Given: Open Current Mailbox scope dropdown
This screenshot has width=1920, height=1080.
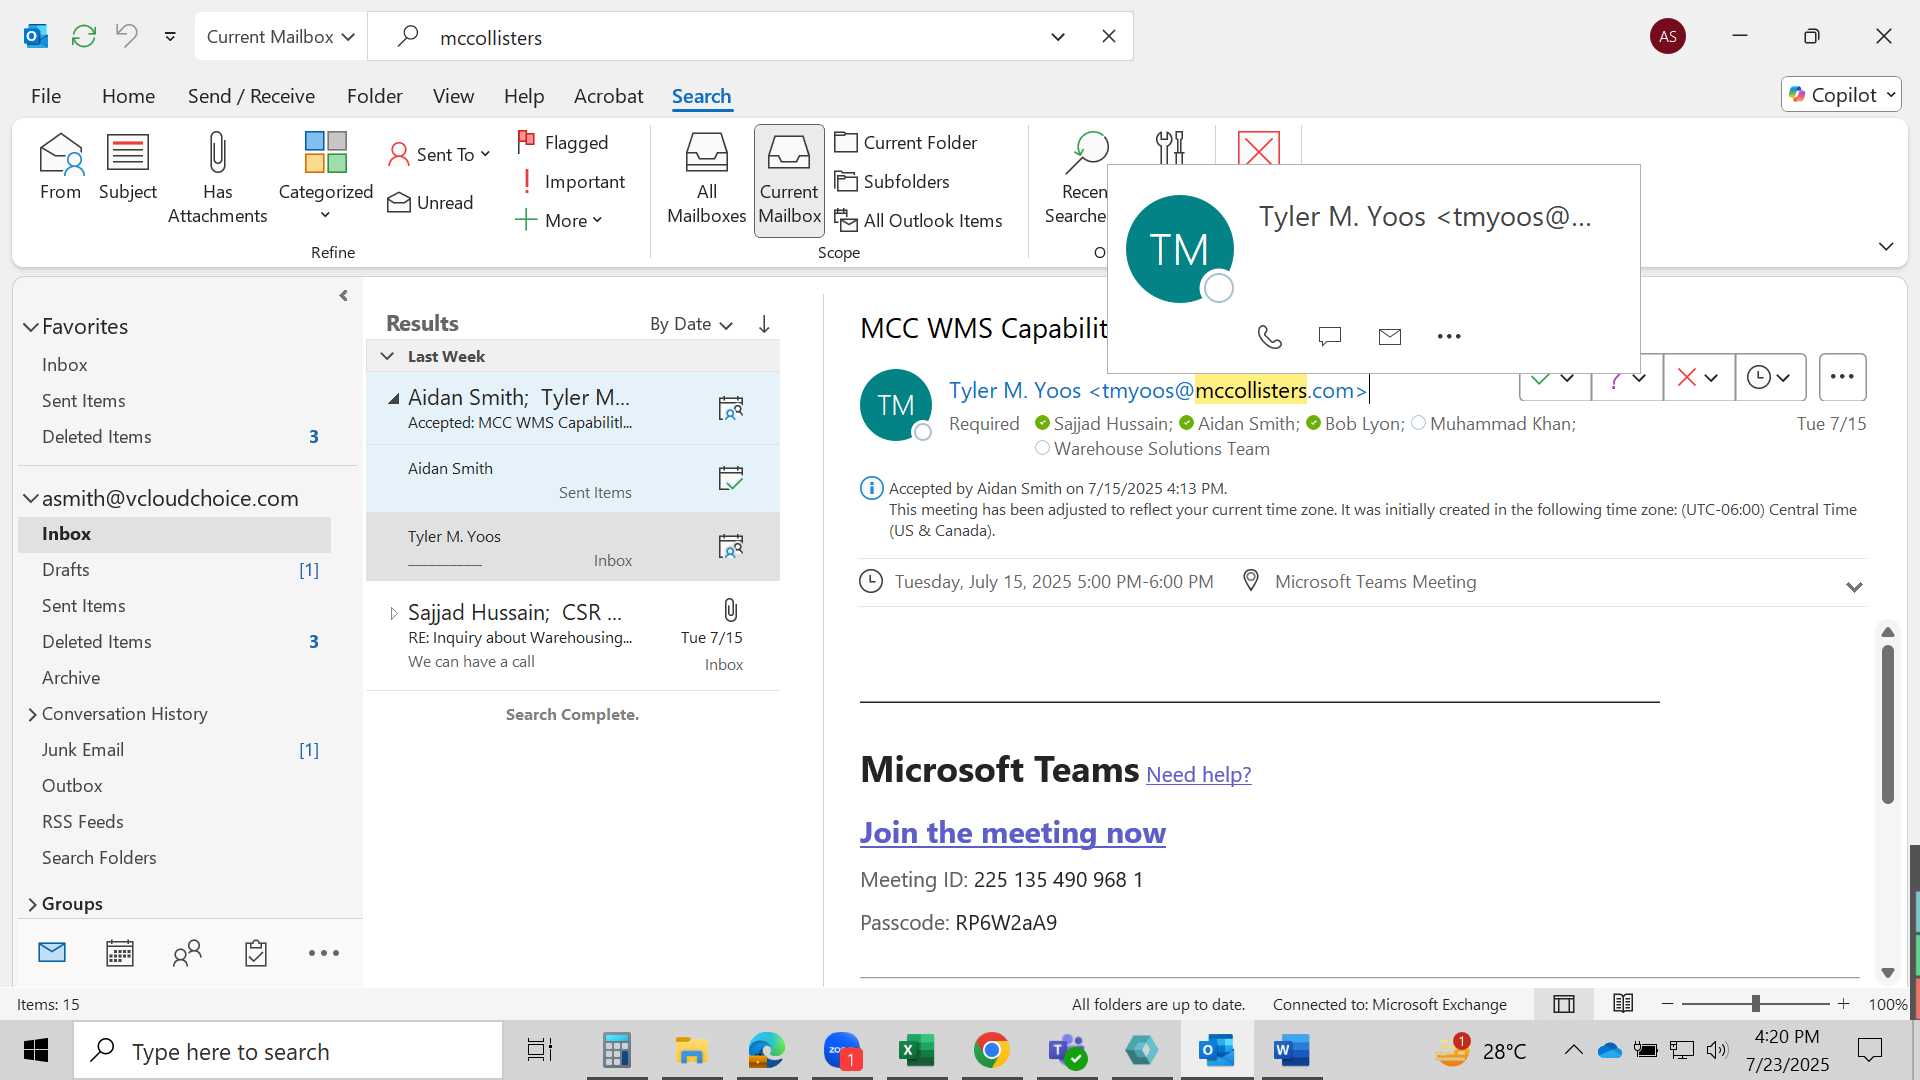Looking at the screenshot, I should pos(280,36).
